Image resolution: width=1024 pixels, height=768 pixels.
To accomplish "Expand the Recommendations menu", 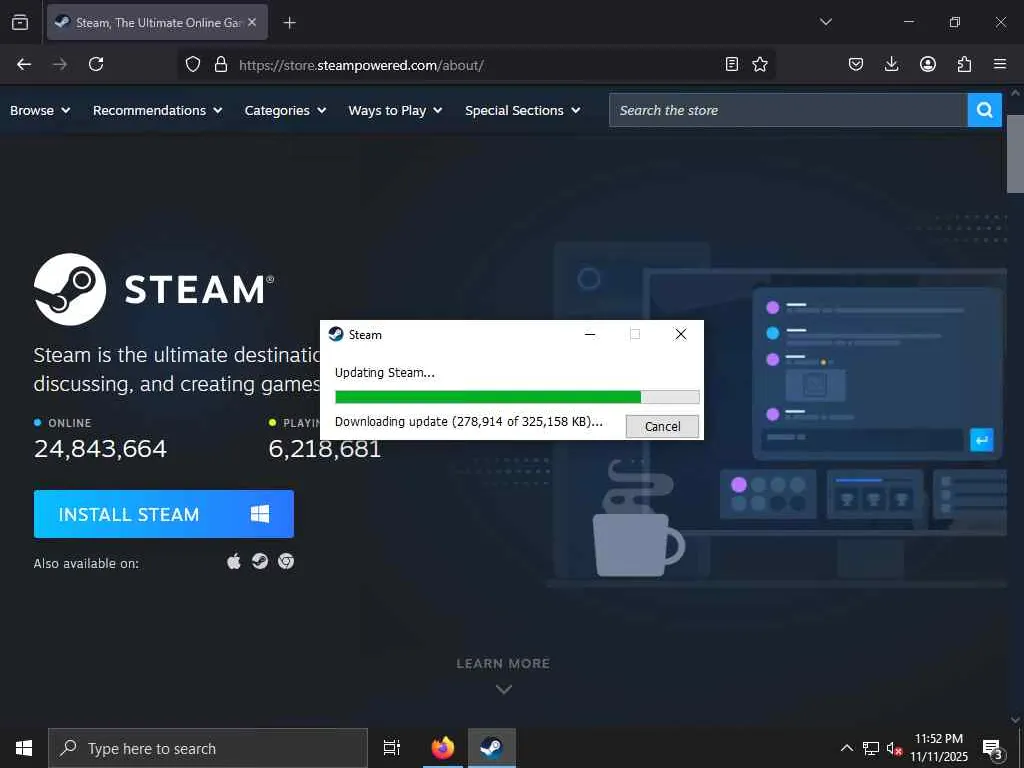I will (157, 110).
